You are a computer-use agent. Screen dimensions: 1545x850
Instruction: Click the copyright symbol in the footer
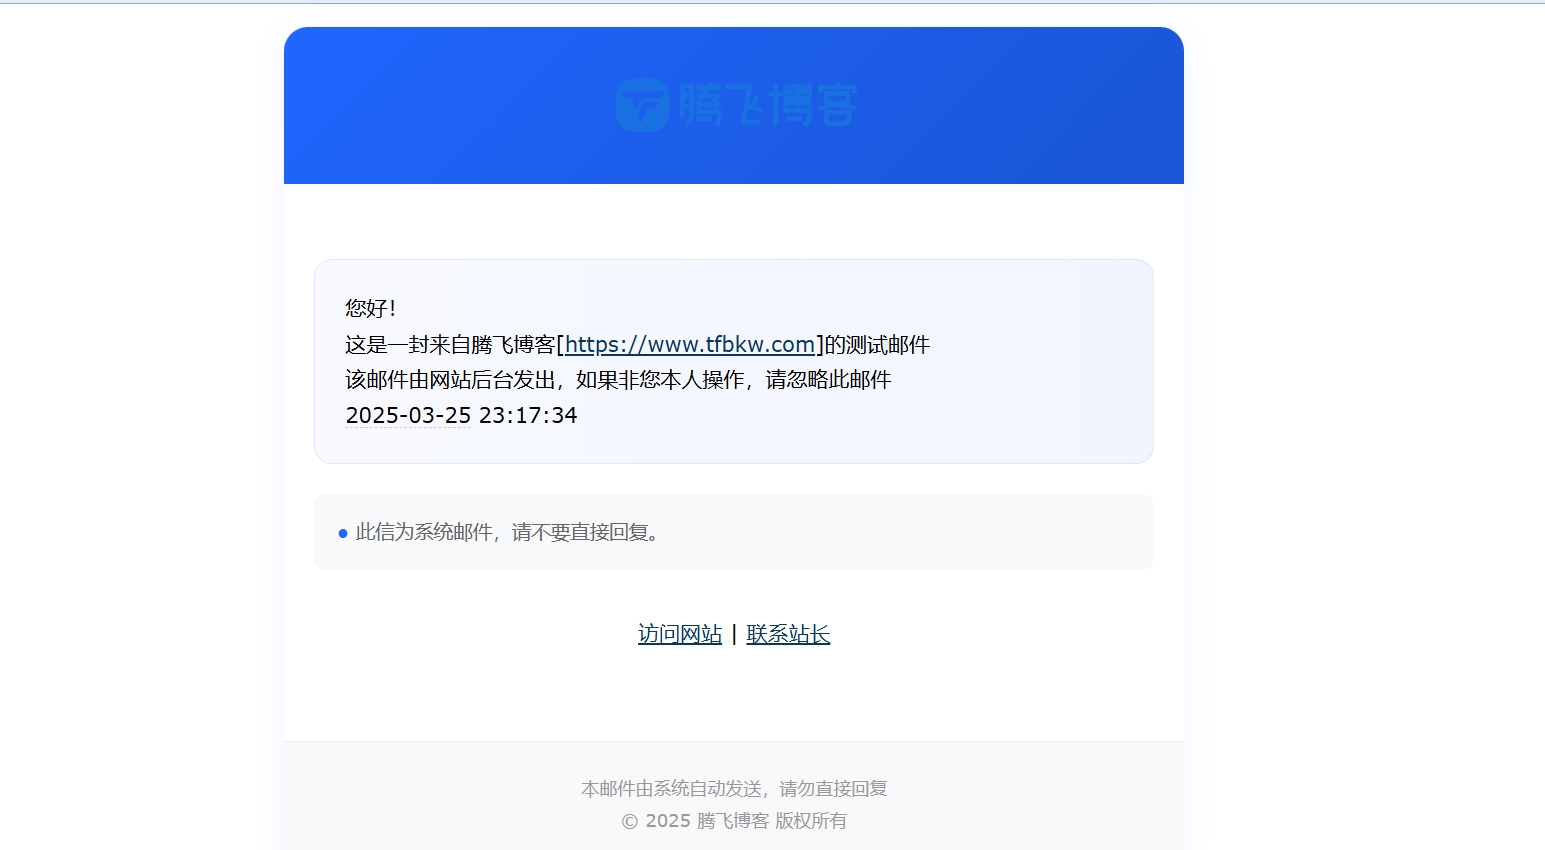tap(628, 821)
